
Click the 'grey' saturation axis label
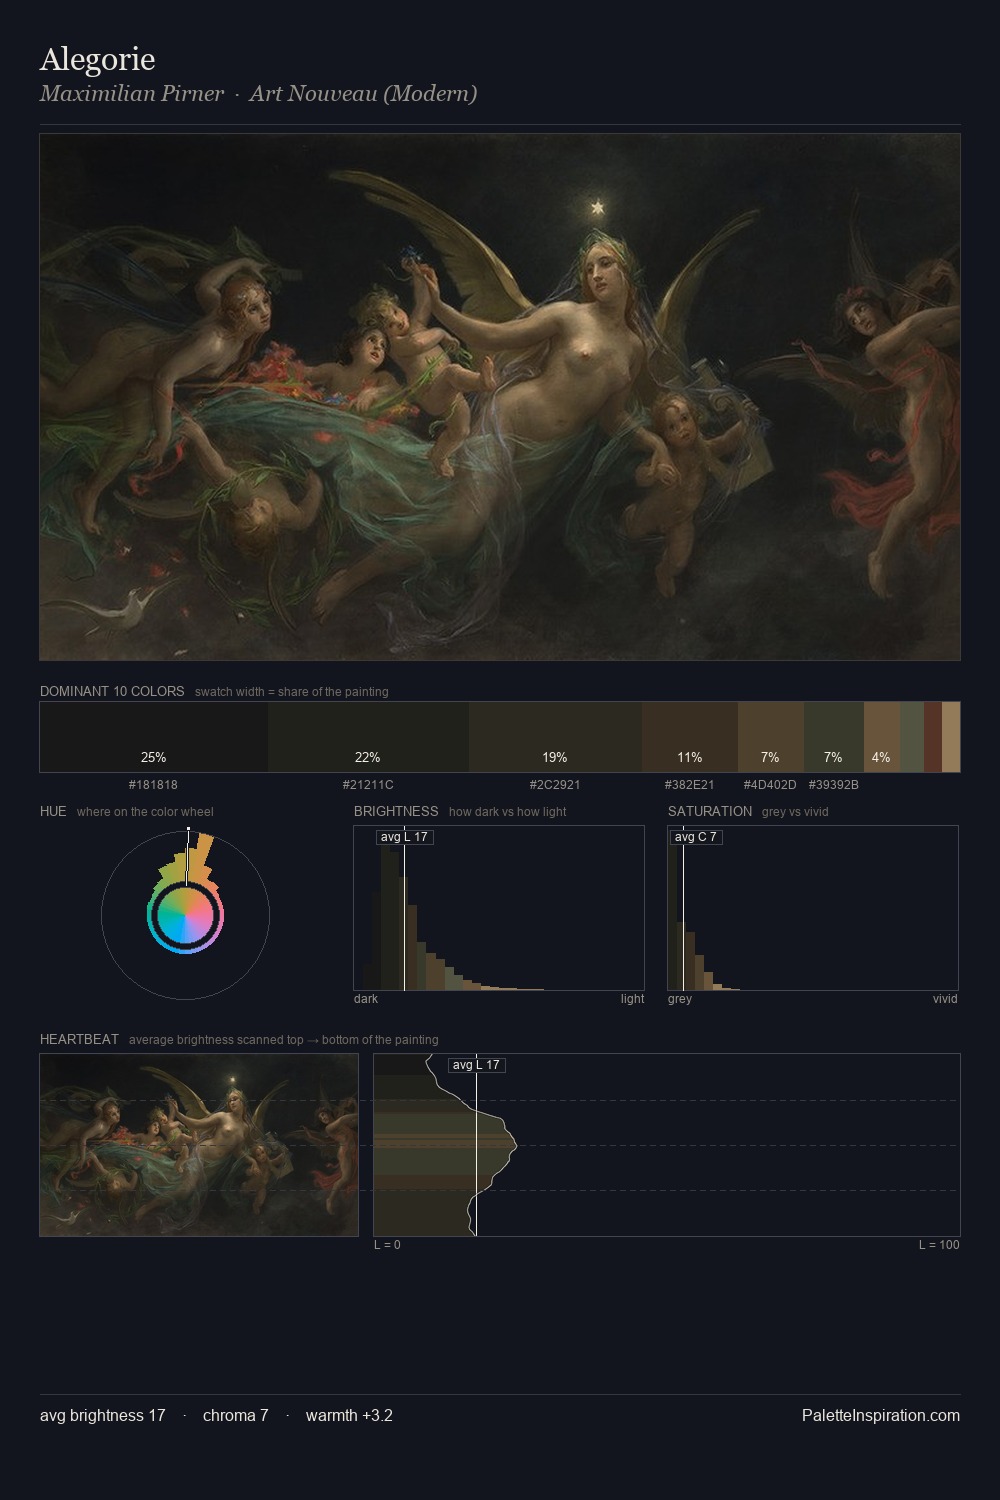click(680, 999)
